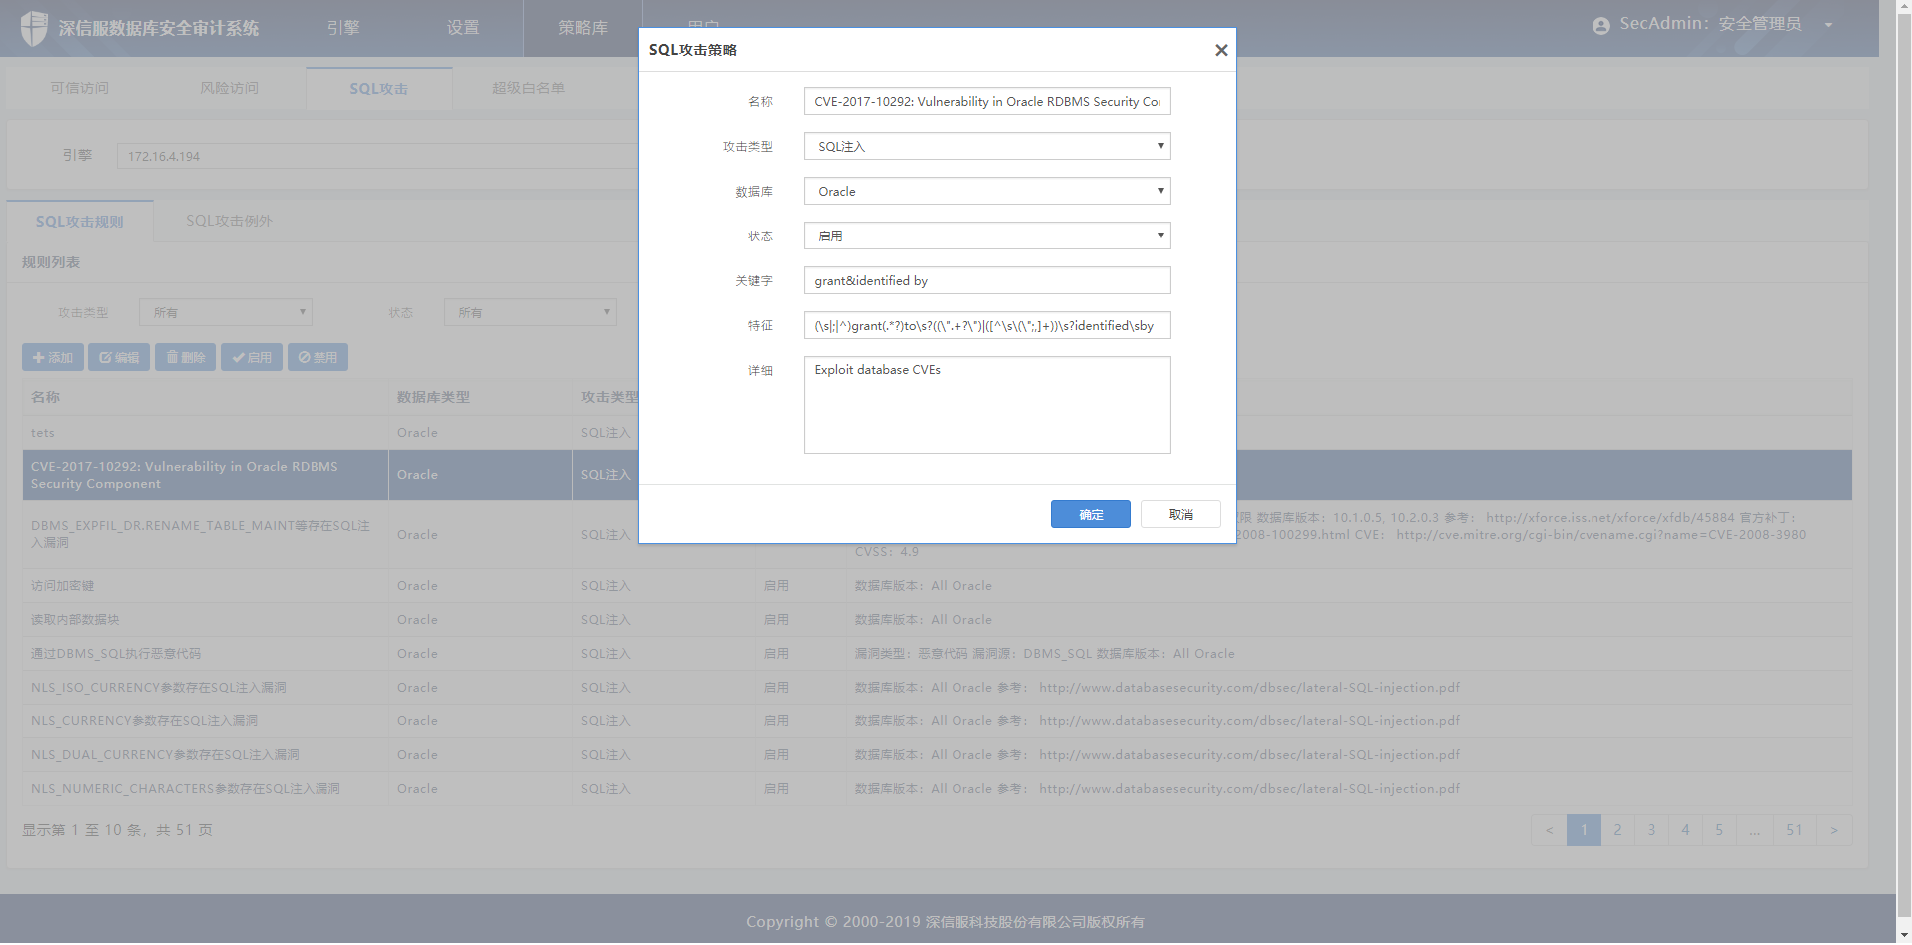Image resolution: width=1912 pixels, height=945 pixels.
Task: Expand the SecAdmin account menu arrow
Action: click(x=1828, y=25)
